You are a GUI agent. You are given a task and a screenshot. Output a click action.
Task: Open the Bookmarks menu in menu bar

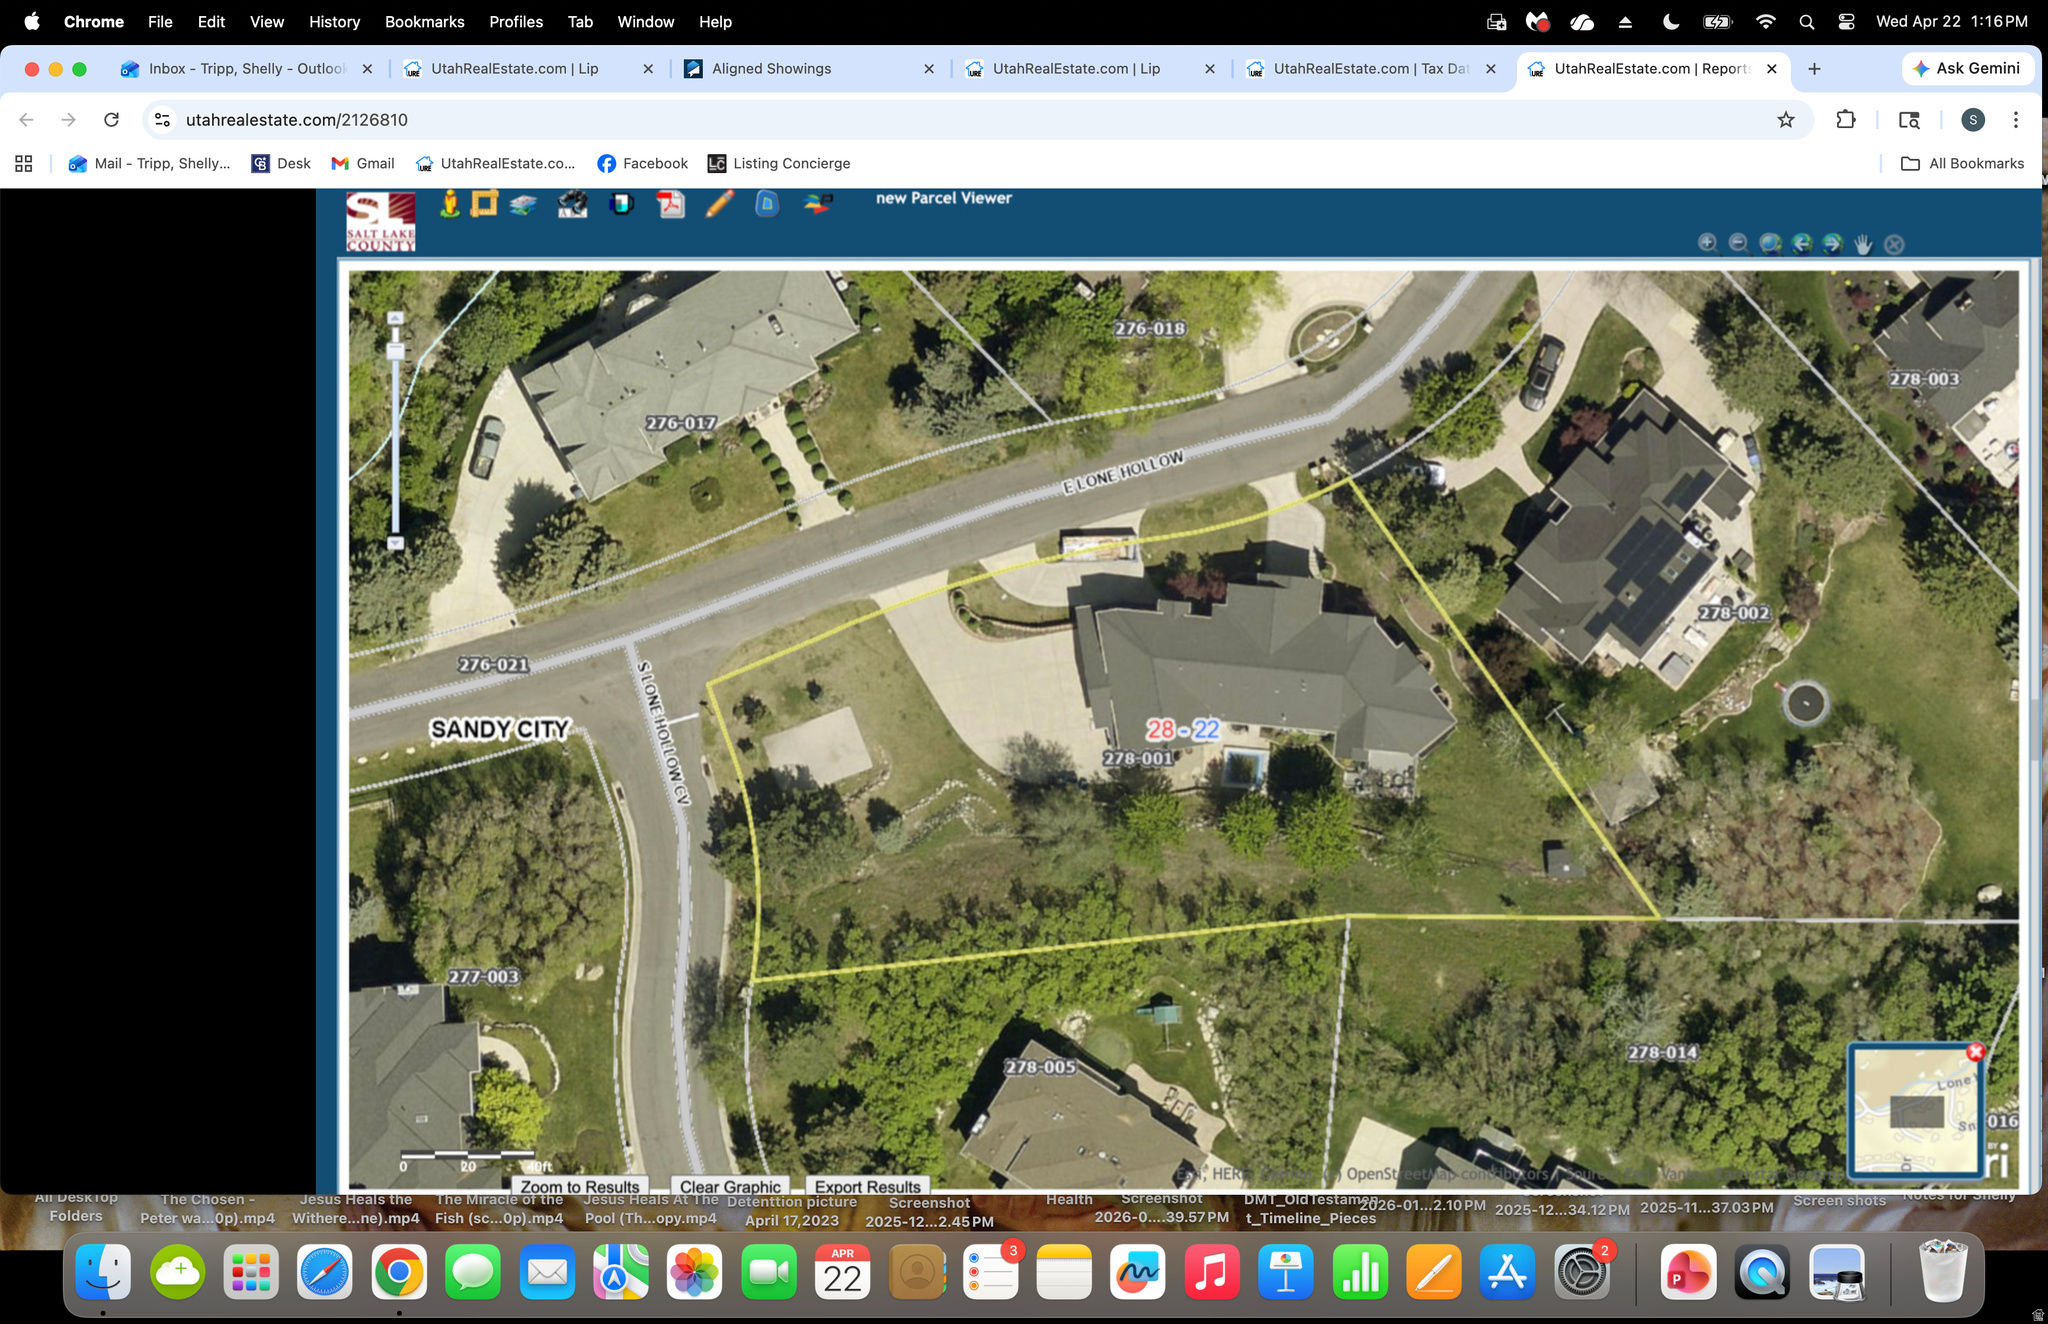coord(424,21)
